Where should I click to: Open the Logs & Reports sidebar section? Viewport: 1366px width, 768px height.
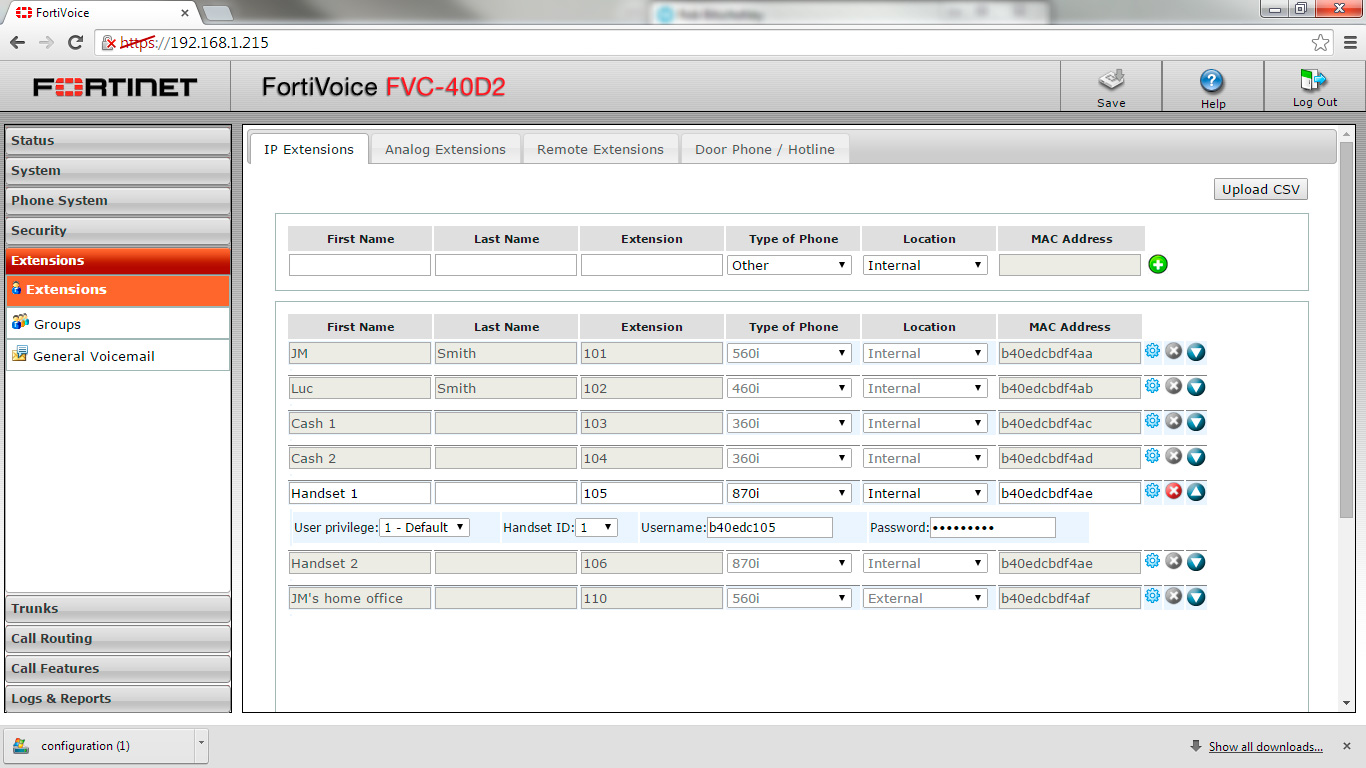click(x=118, y=699)
